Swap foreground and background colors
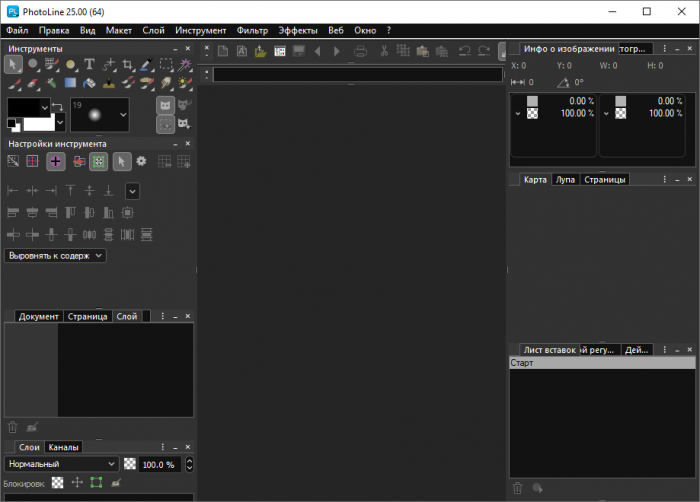Screen dimensions: 700x502 pyautogui.click(x=57, y=106)
